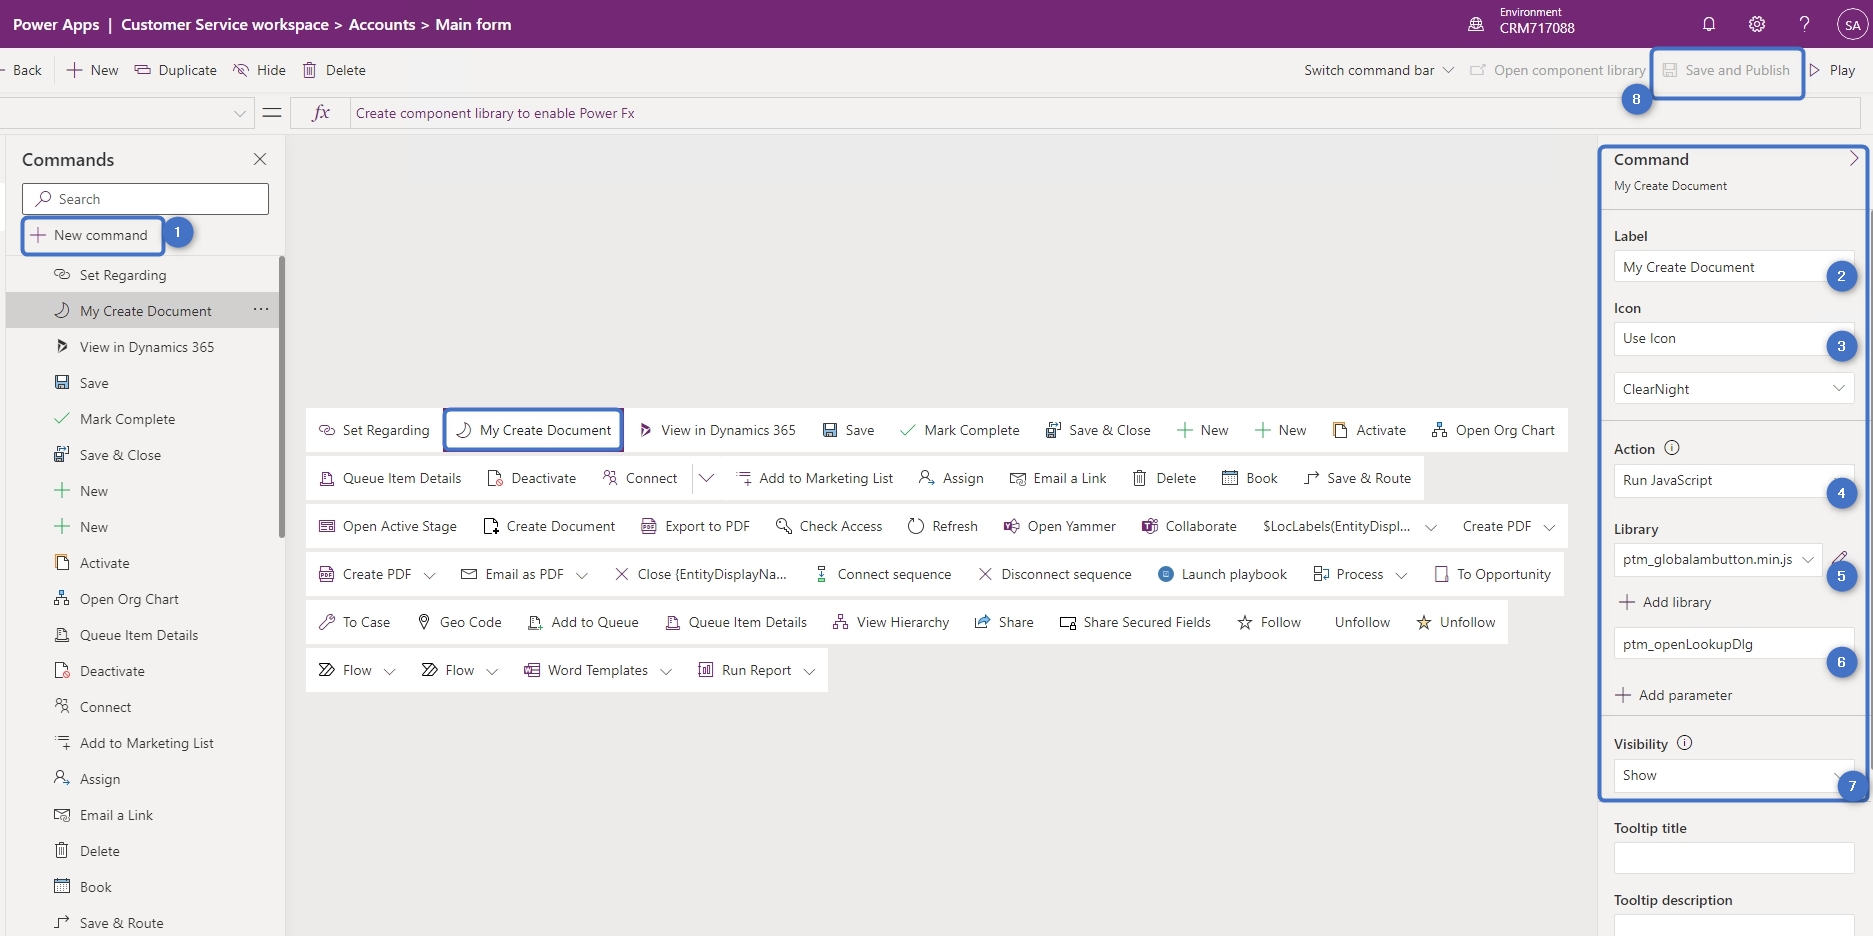Click Add parameter
The width and height of the screenshot is (1873, 936).
(1674, 695)
